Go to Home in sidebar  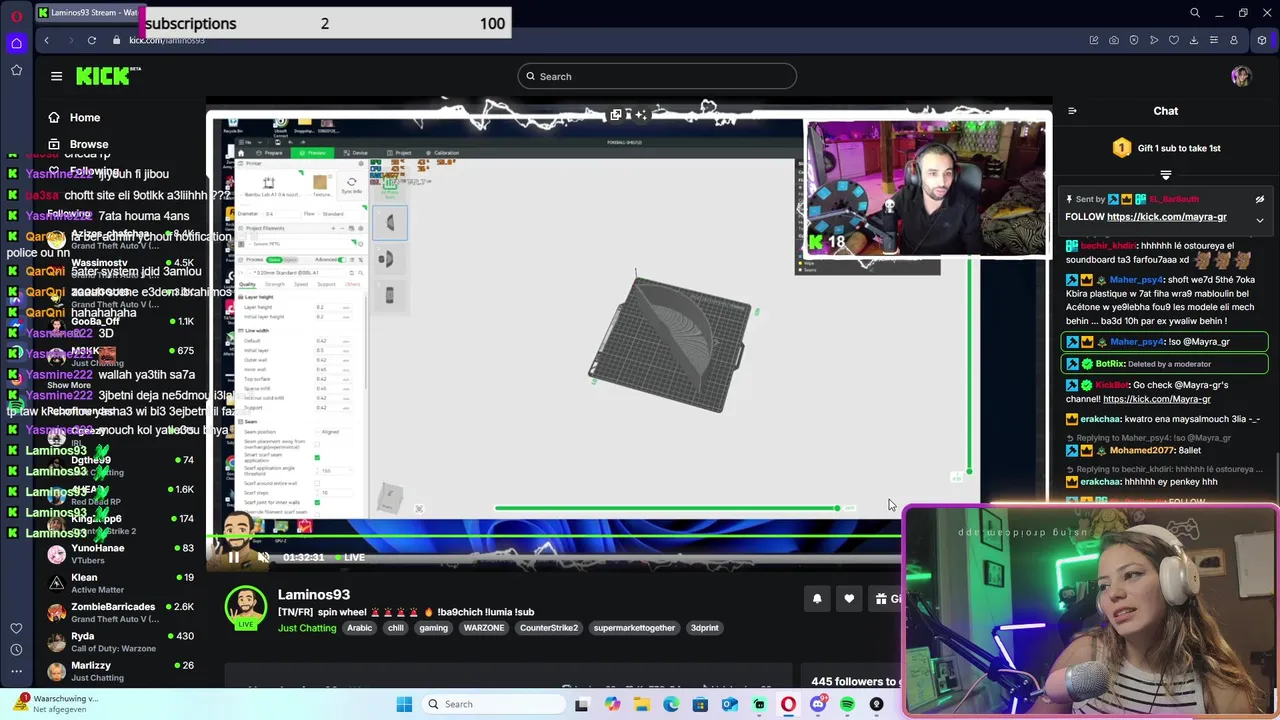(x=75, y=117)
